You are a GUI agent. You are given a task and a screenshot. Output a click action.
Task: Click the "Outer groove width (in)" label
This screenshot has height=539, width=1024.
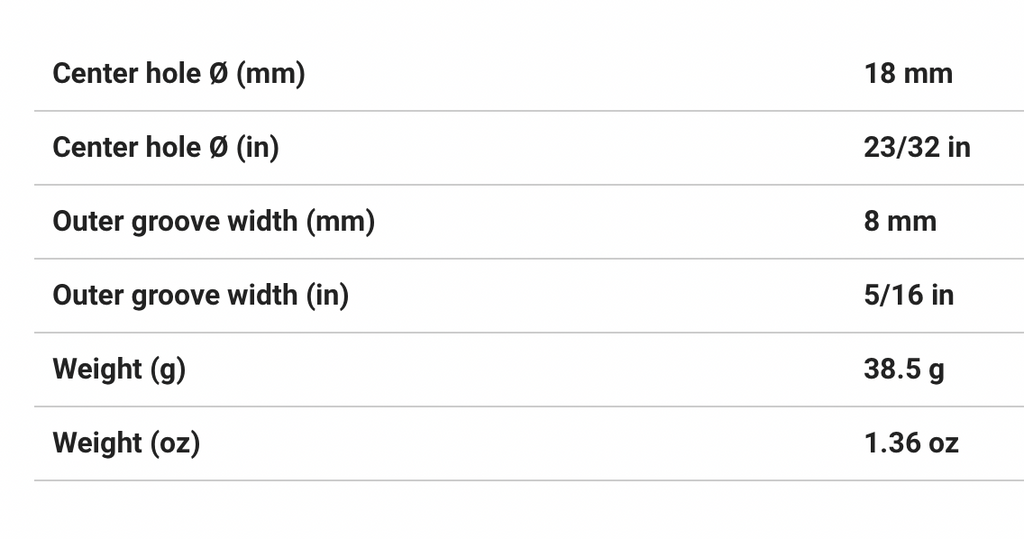click(200, 296)
